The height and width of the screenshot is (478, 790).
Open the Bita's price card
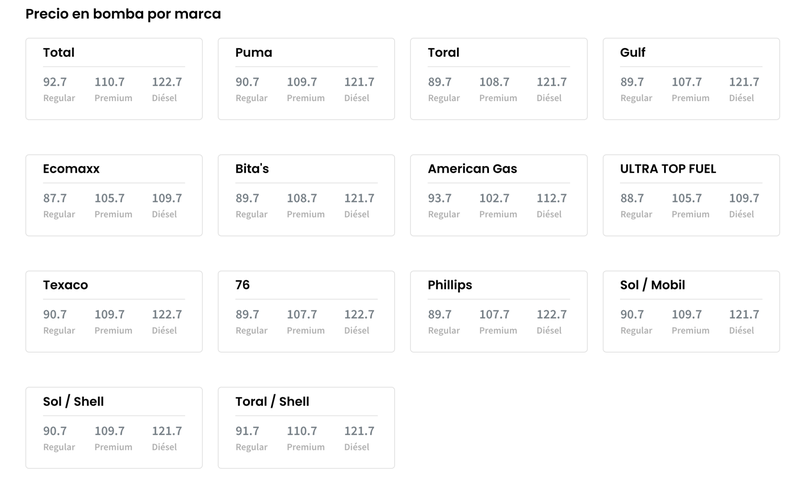pos(306,195)
